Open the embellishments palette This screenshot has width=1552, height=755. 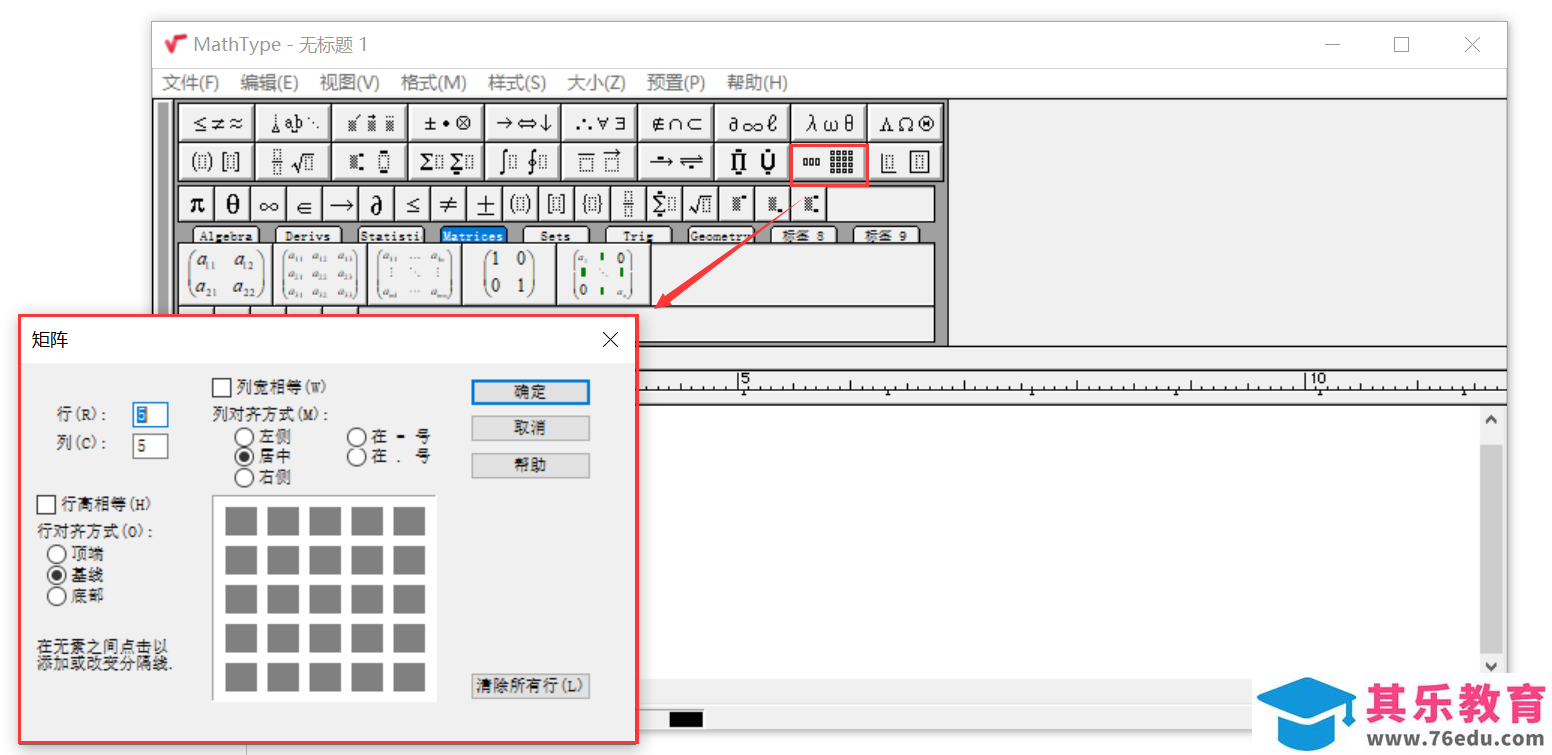pos(370,124)
